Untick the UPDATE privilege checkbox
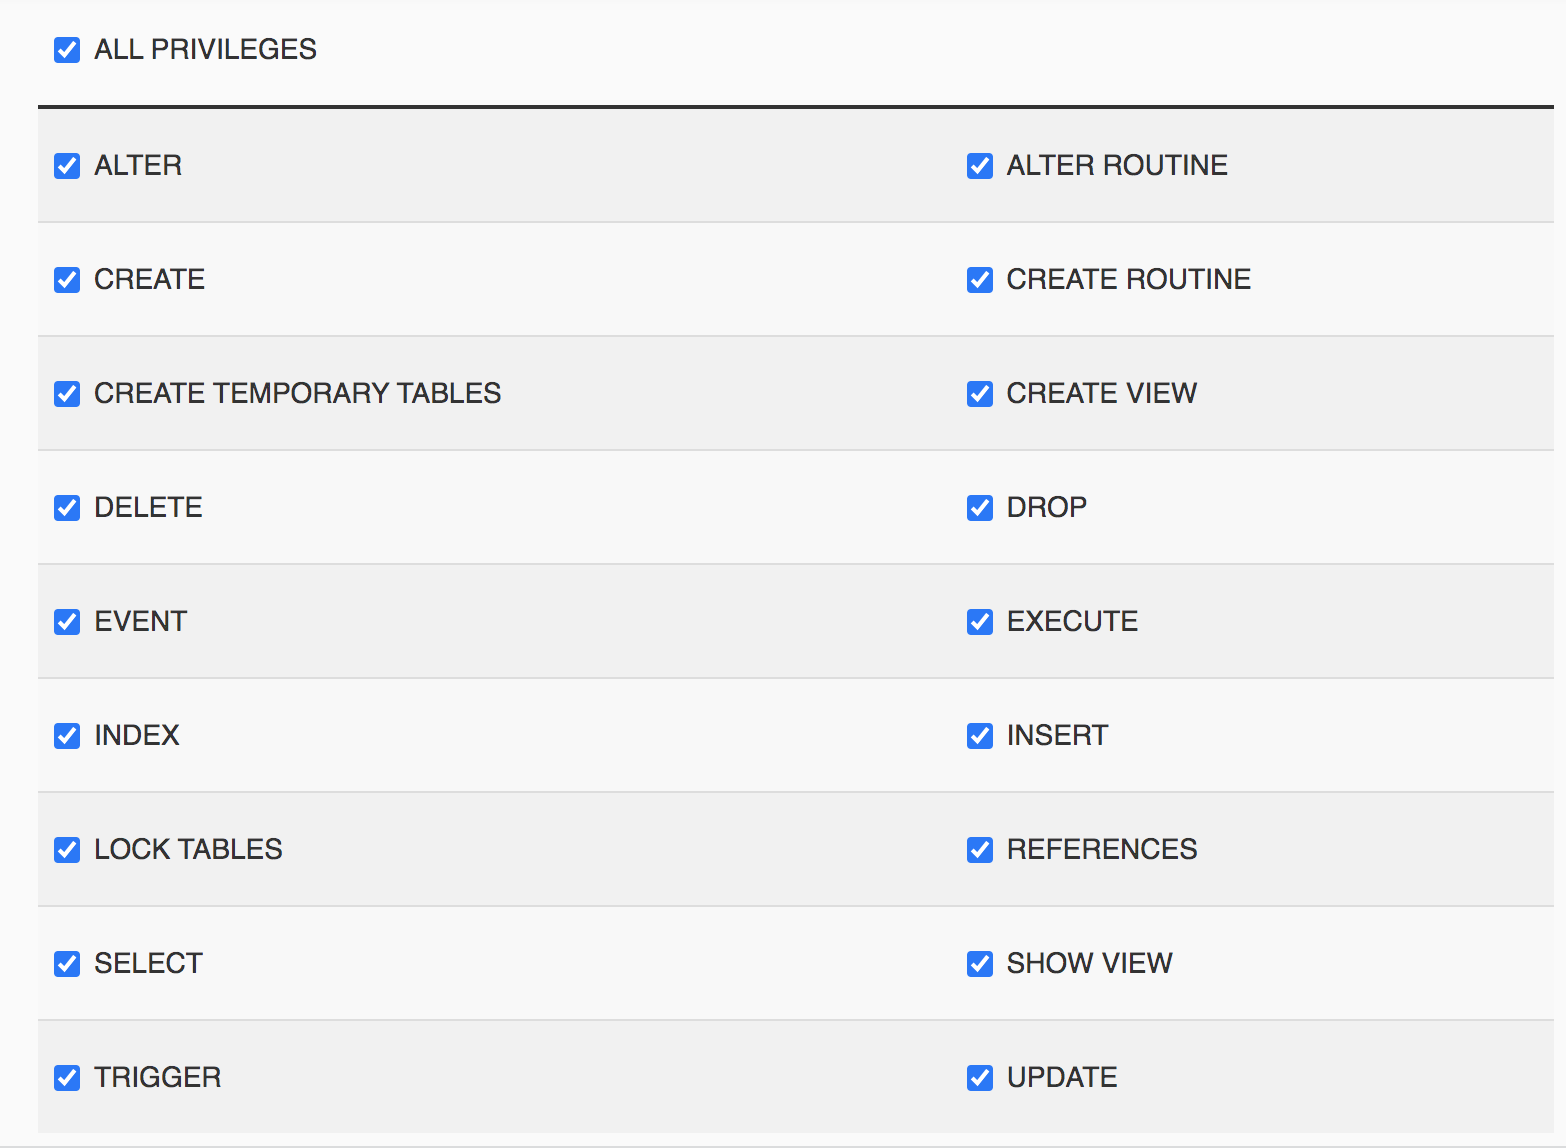The height and width of the screenshot is (1148, 1566). 980,1078
